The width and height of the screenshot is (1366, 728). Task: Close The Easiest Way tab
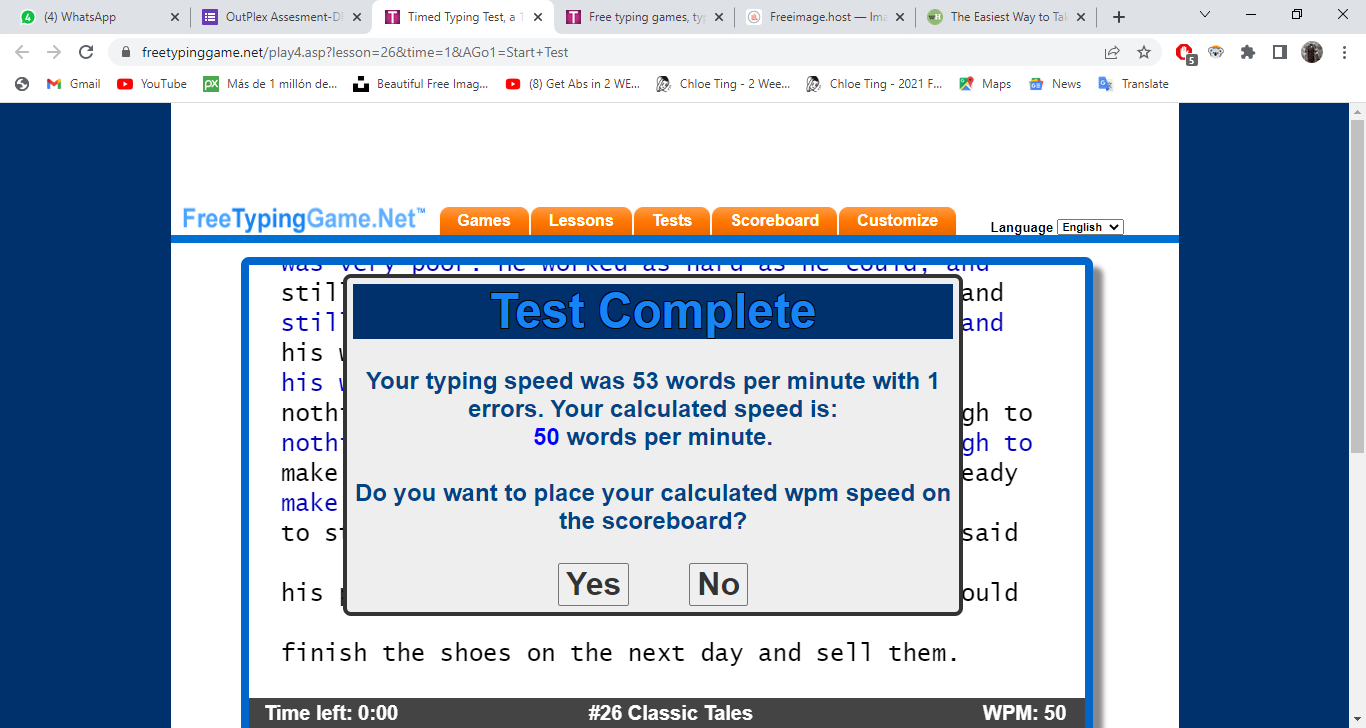(1080, 17)
